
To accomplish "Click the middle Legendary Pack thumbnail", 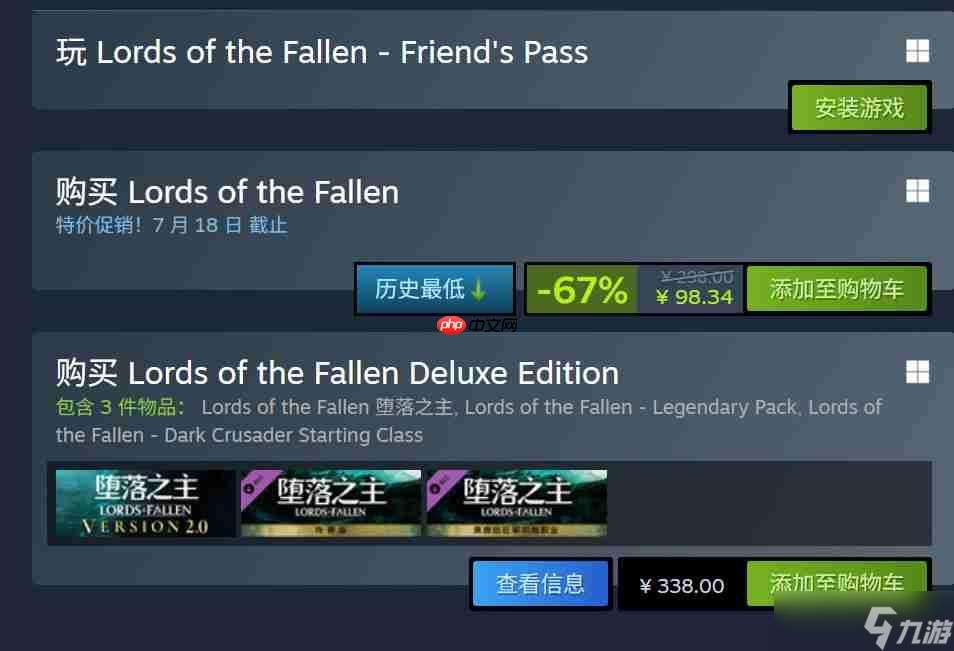I will click(330, 504).
